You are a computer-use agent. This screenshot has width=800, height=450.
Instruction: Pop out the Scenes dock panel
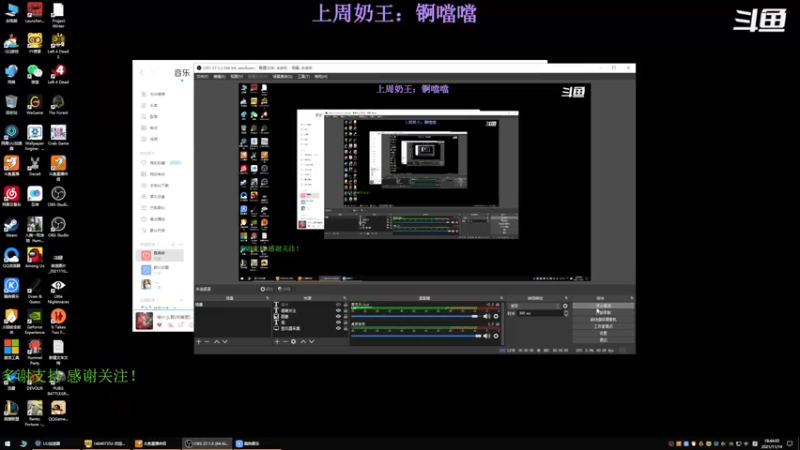[x=267, y=298]
